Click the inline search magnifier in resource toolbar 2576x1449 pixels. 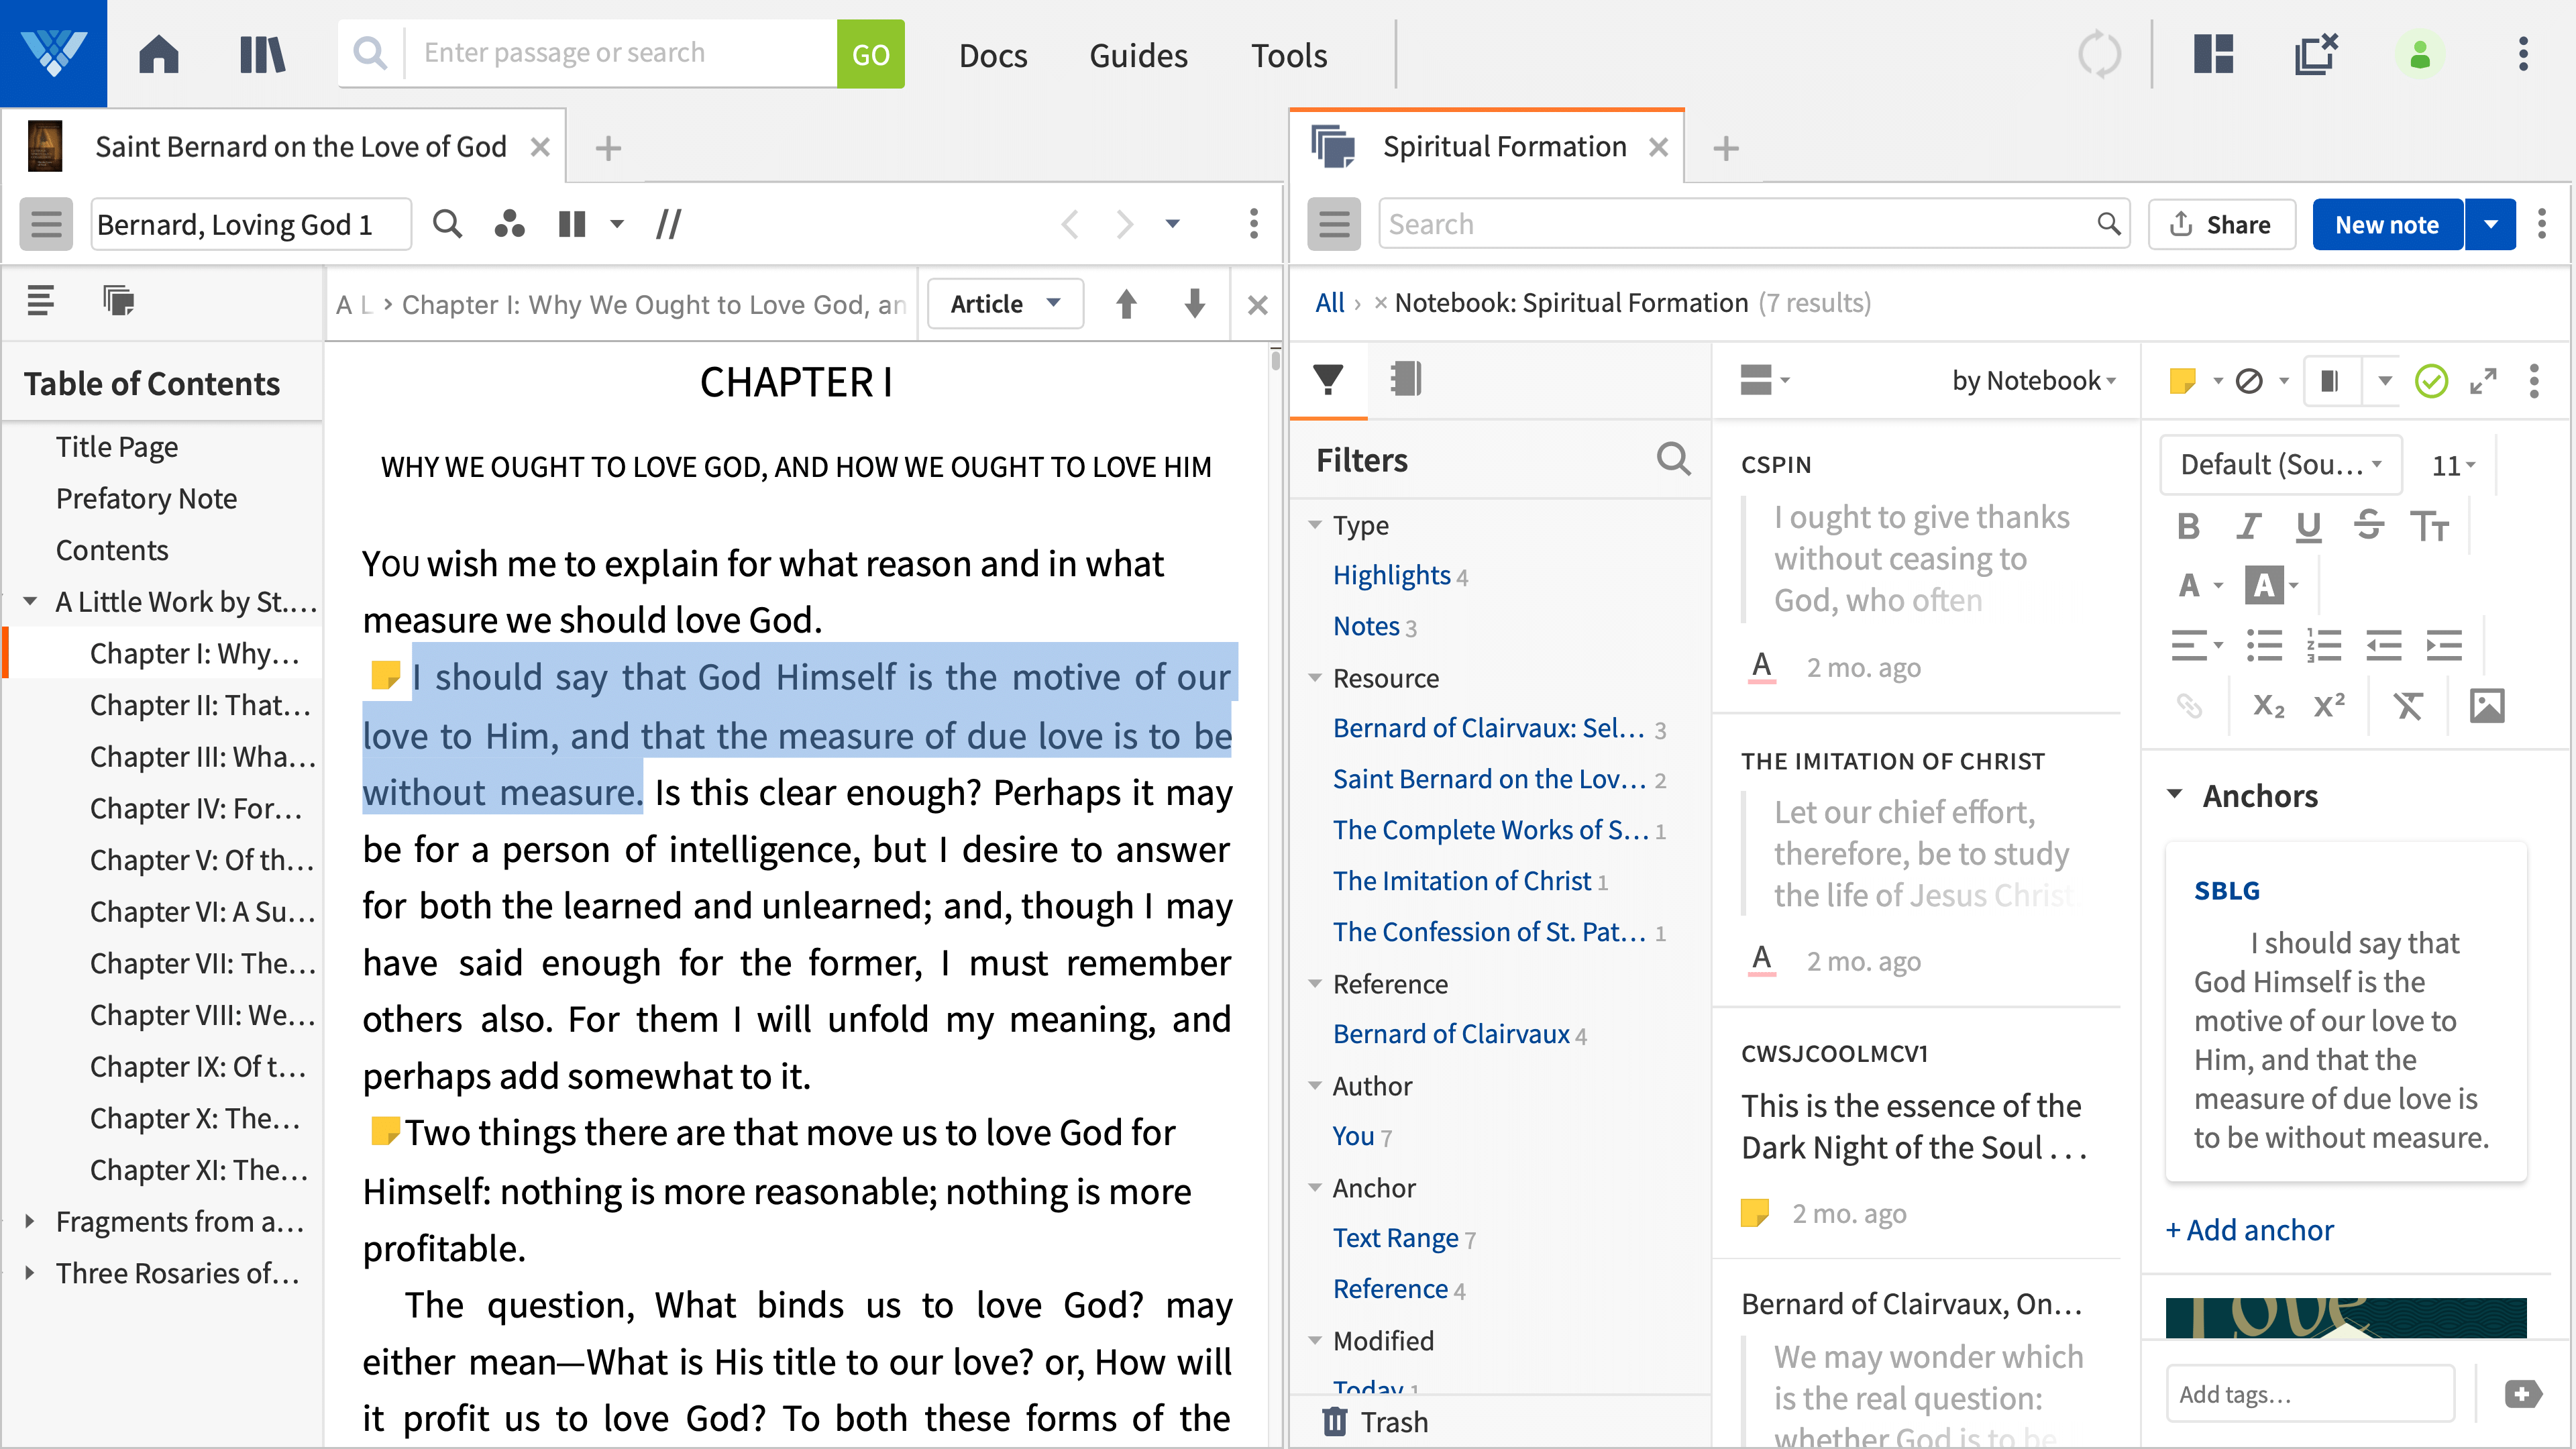point(447,224)
